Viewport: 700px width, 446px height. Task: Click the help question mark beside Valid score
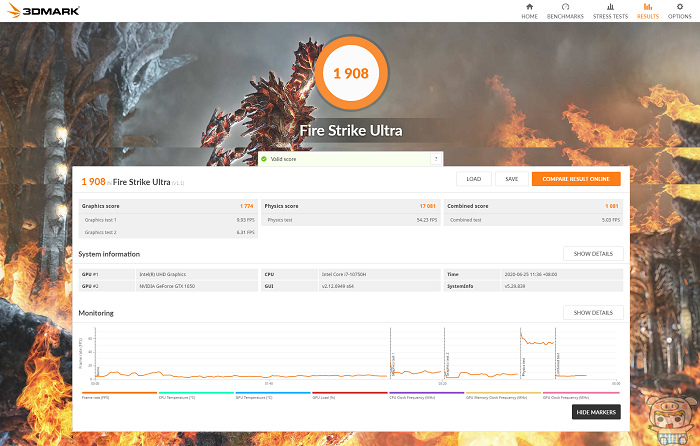436,159
